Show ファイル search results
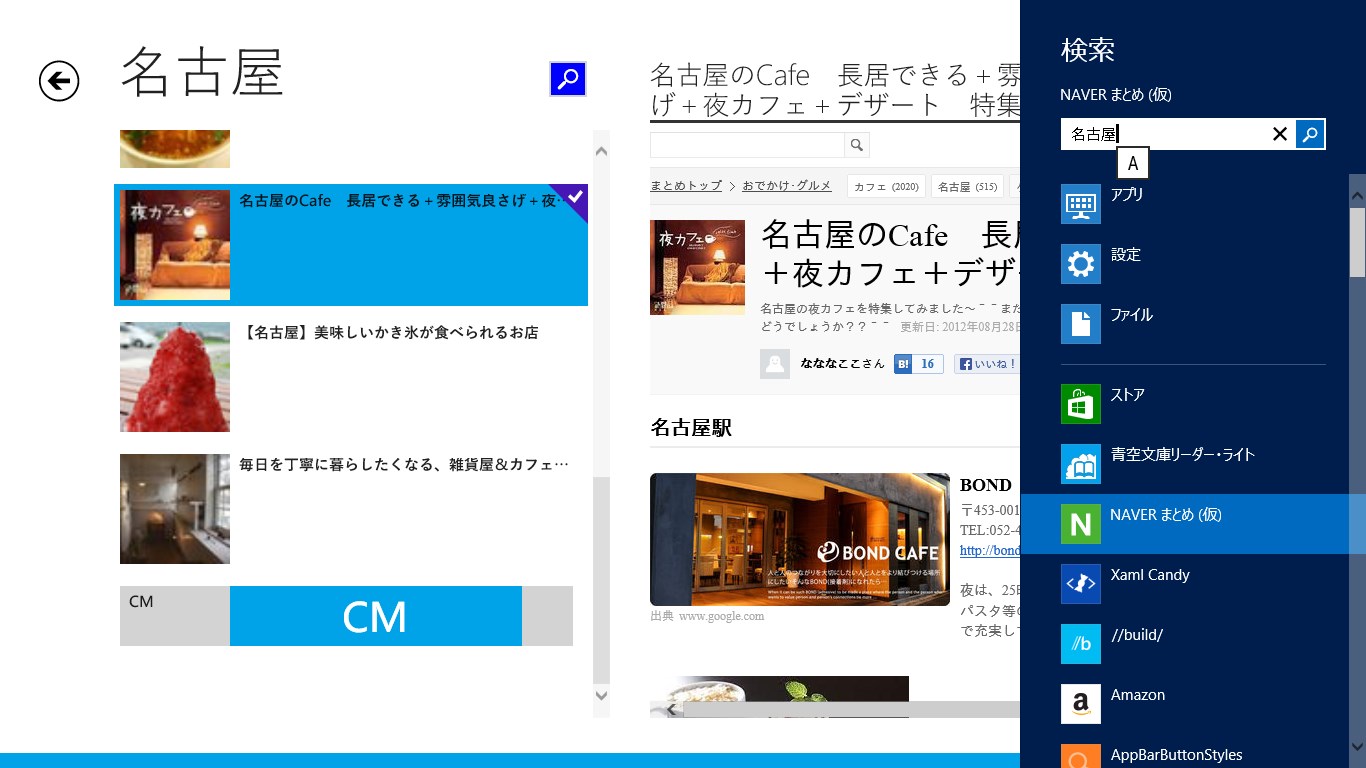The height and width of the screenshot is (768, 1366). point(1129,314)
